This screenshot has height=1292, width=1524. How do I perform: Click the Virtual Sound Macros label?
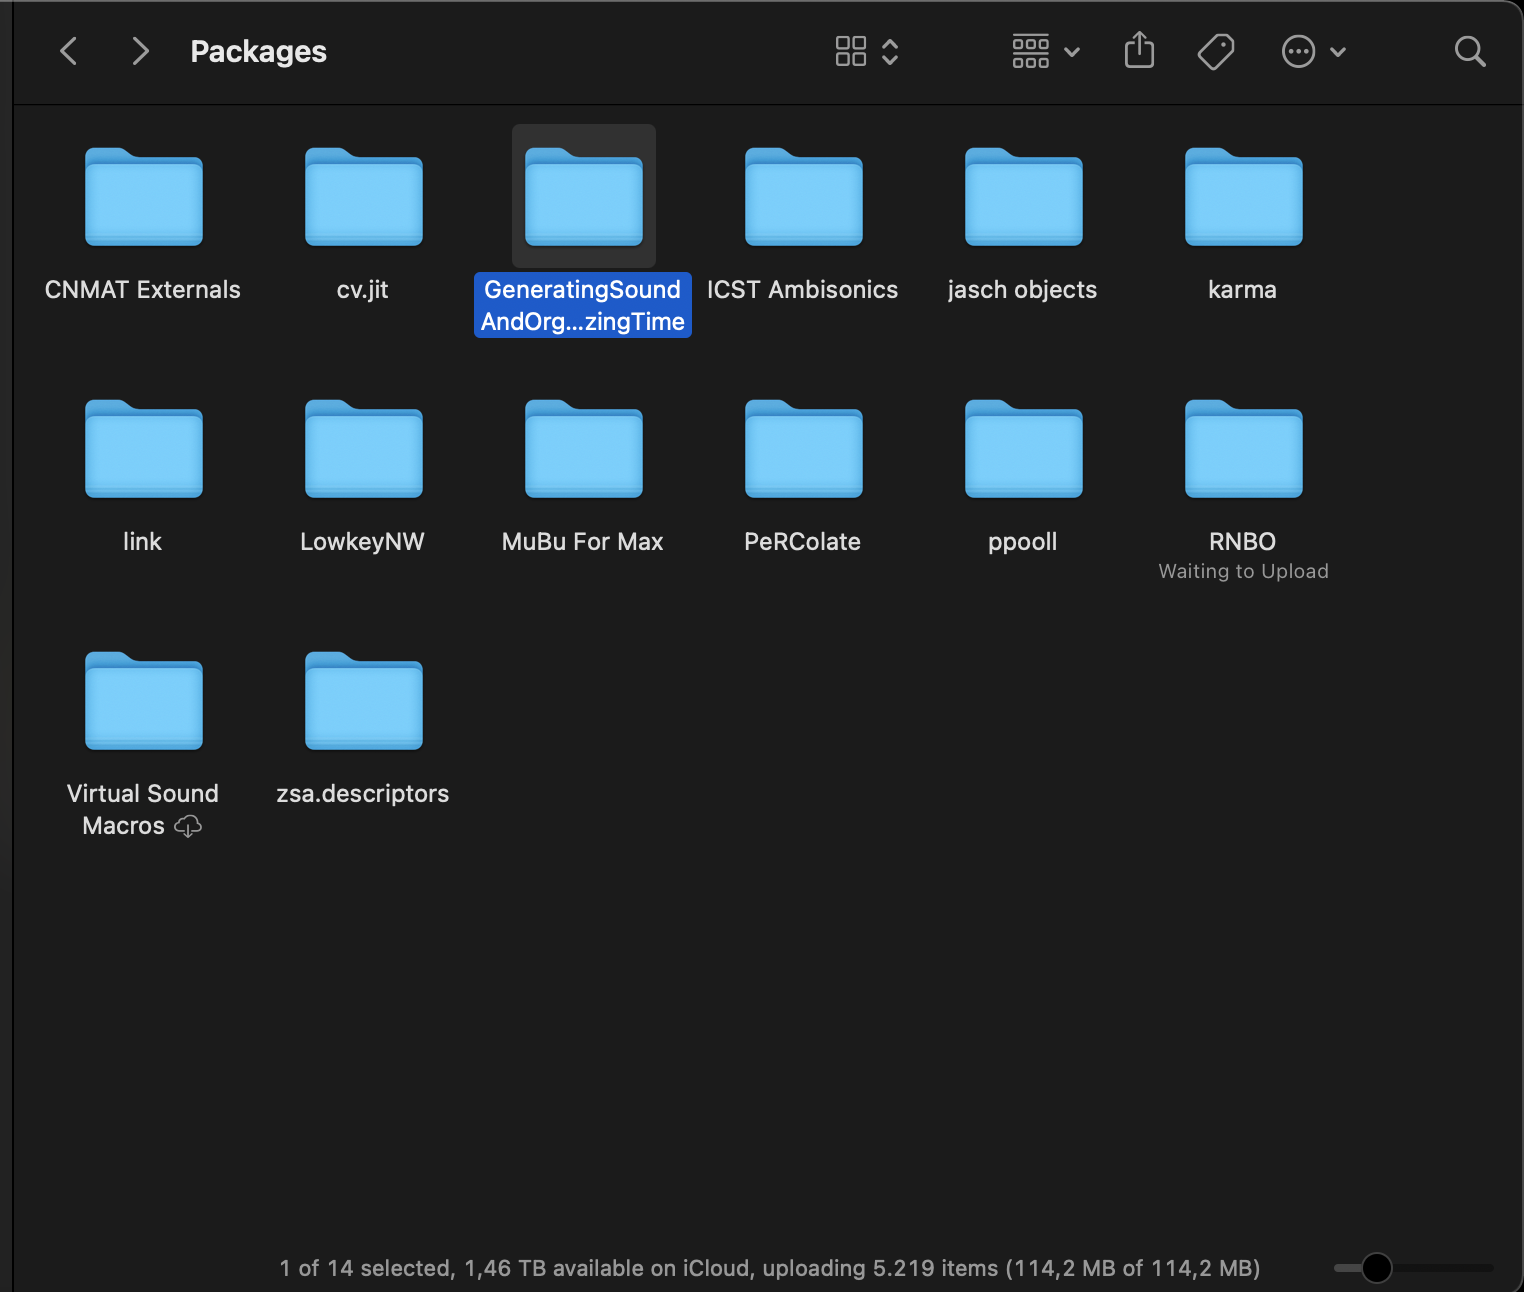click(143, 810)
